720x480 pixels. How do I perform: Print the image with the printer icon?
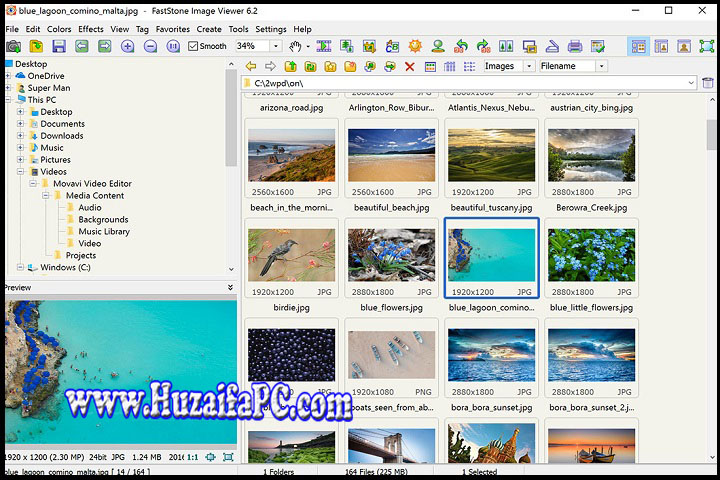[575, 46]
